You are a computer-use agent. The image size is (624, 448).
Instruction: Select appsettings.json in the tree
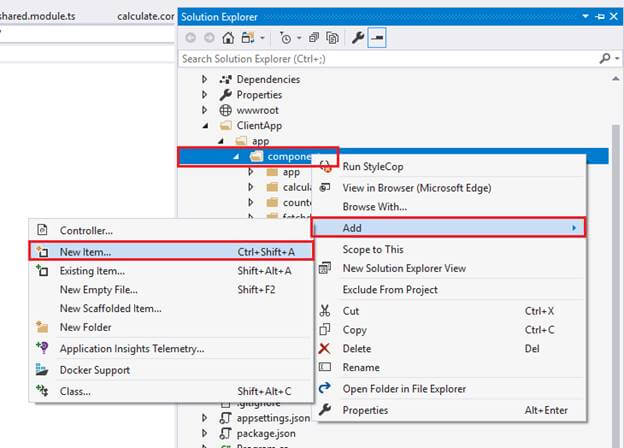(273, 418)
